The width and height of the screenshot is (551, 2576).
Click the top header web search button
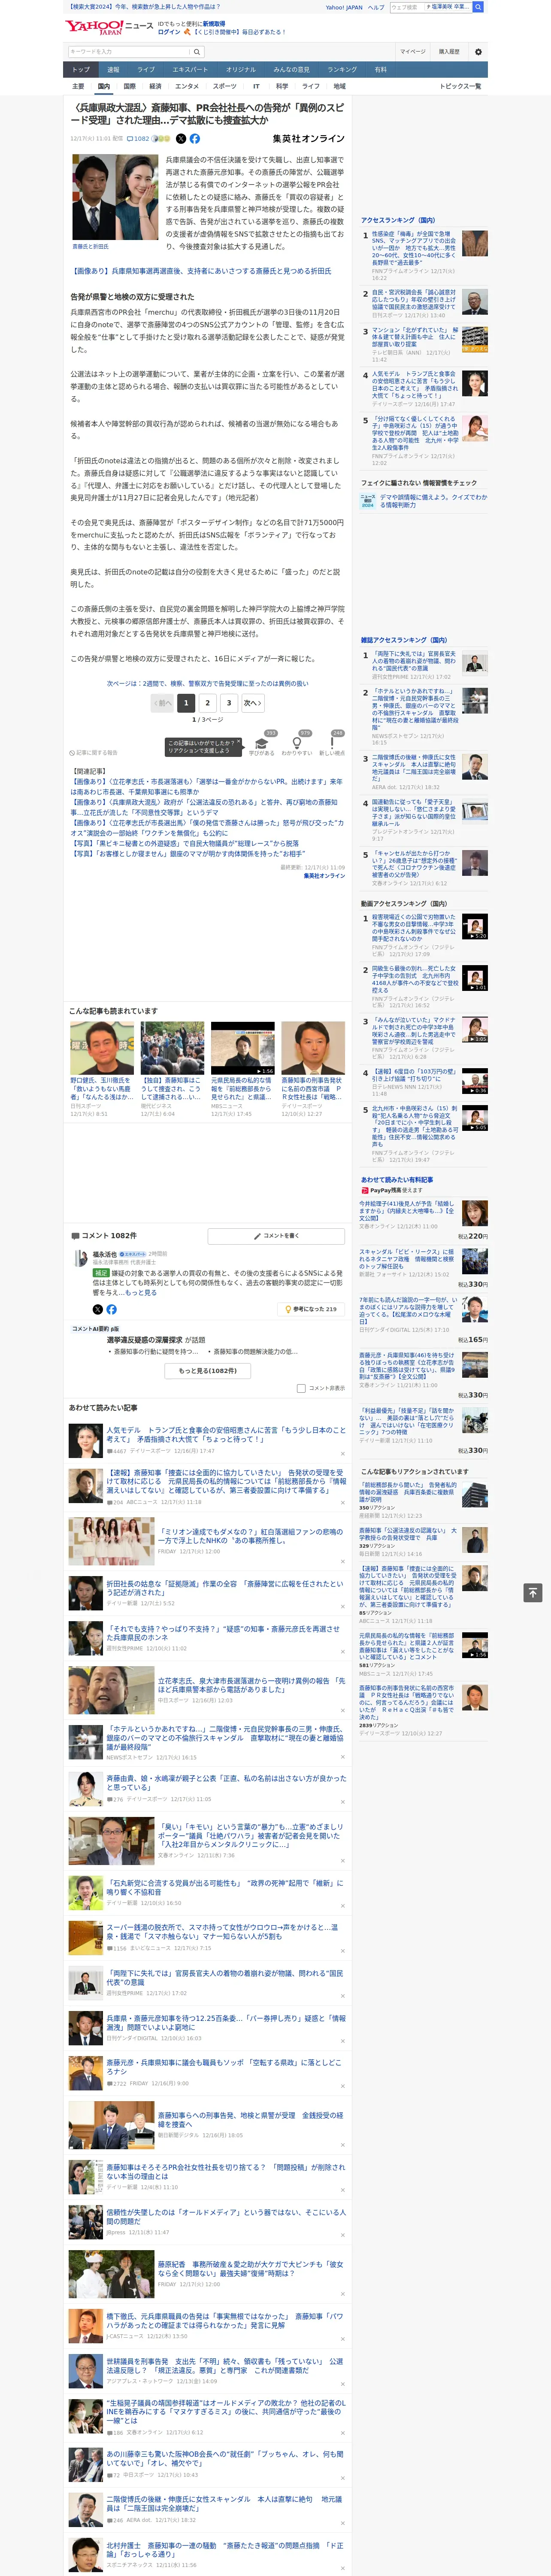point(478,7)
